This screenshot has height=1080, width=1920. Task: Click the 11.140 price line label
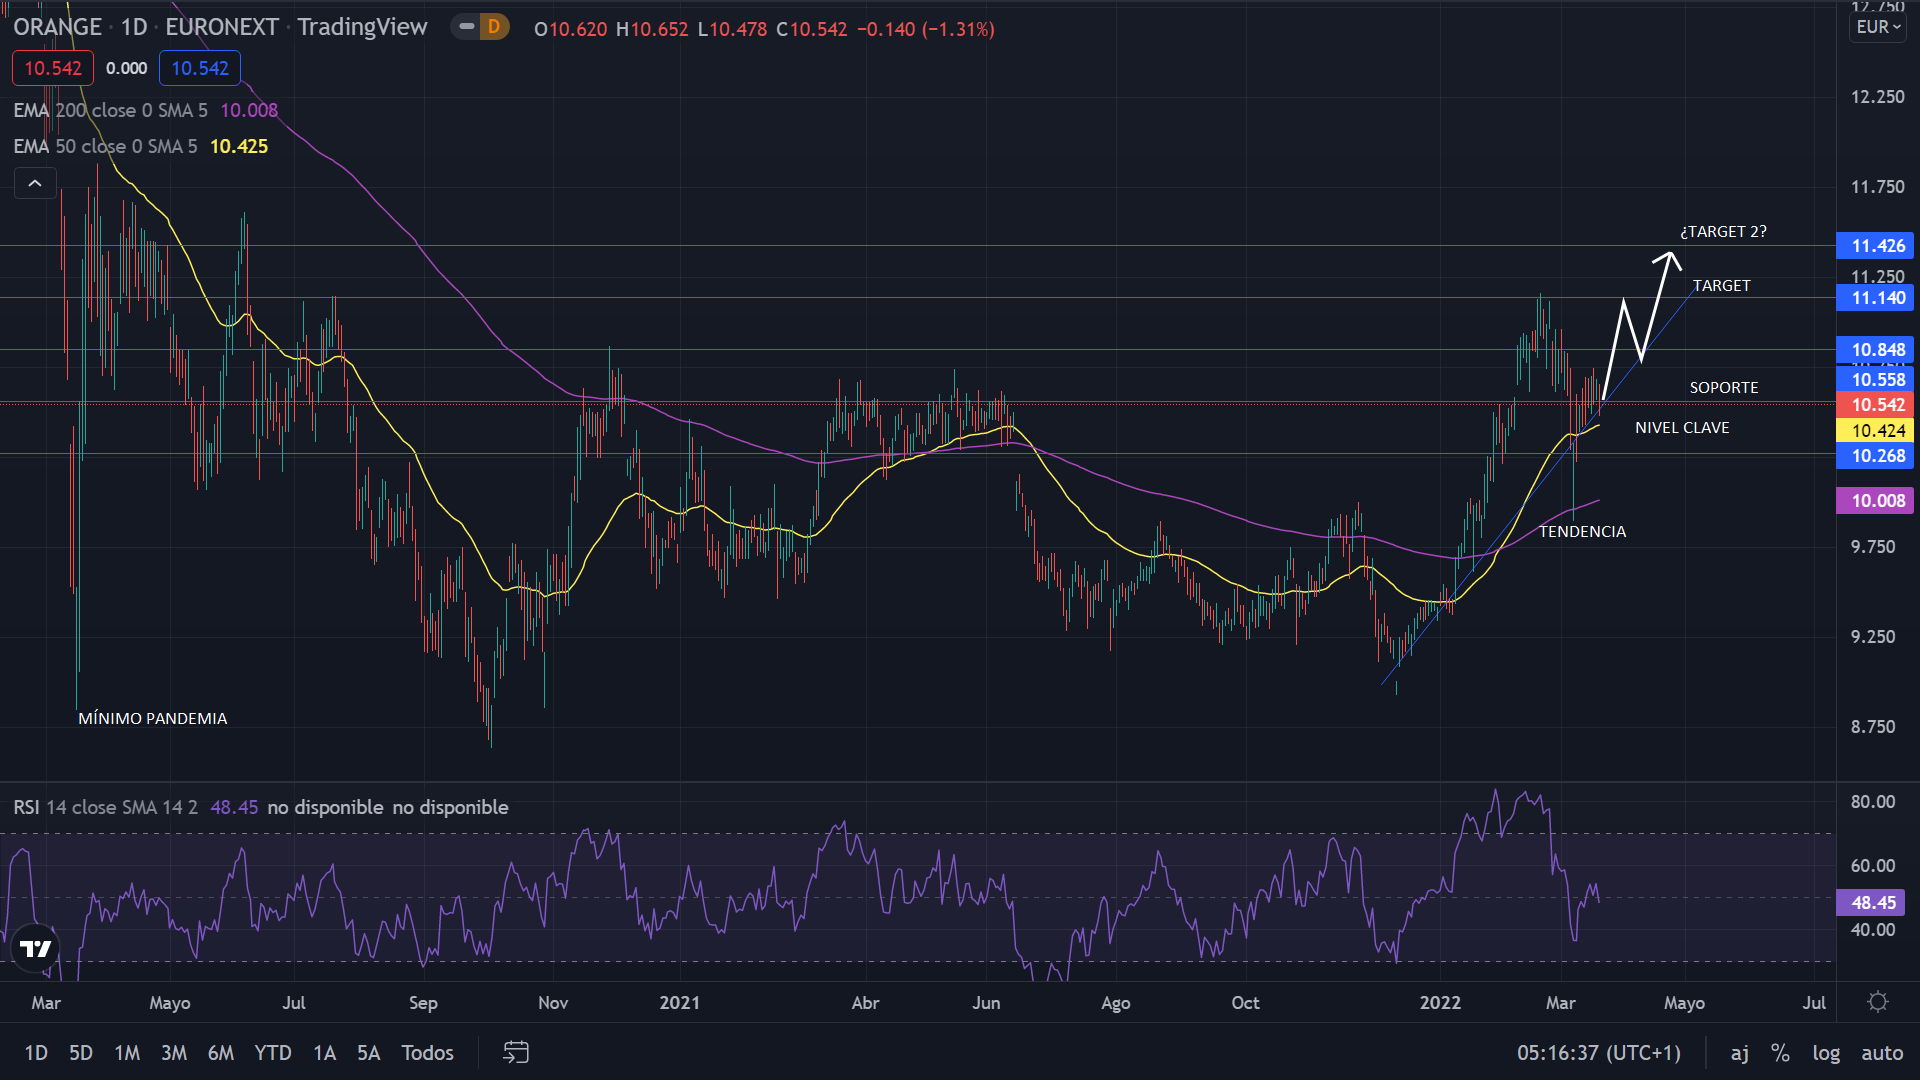[1875, 298]
